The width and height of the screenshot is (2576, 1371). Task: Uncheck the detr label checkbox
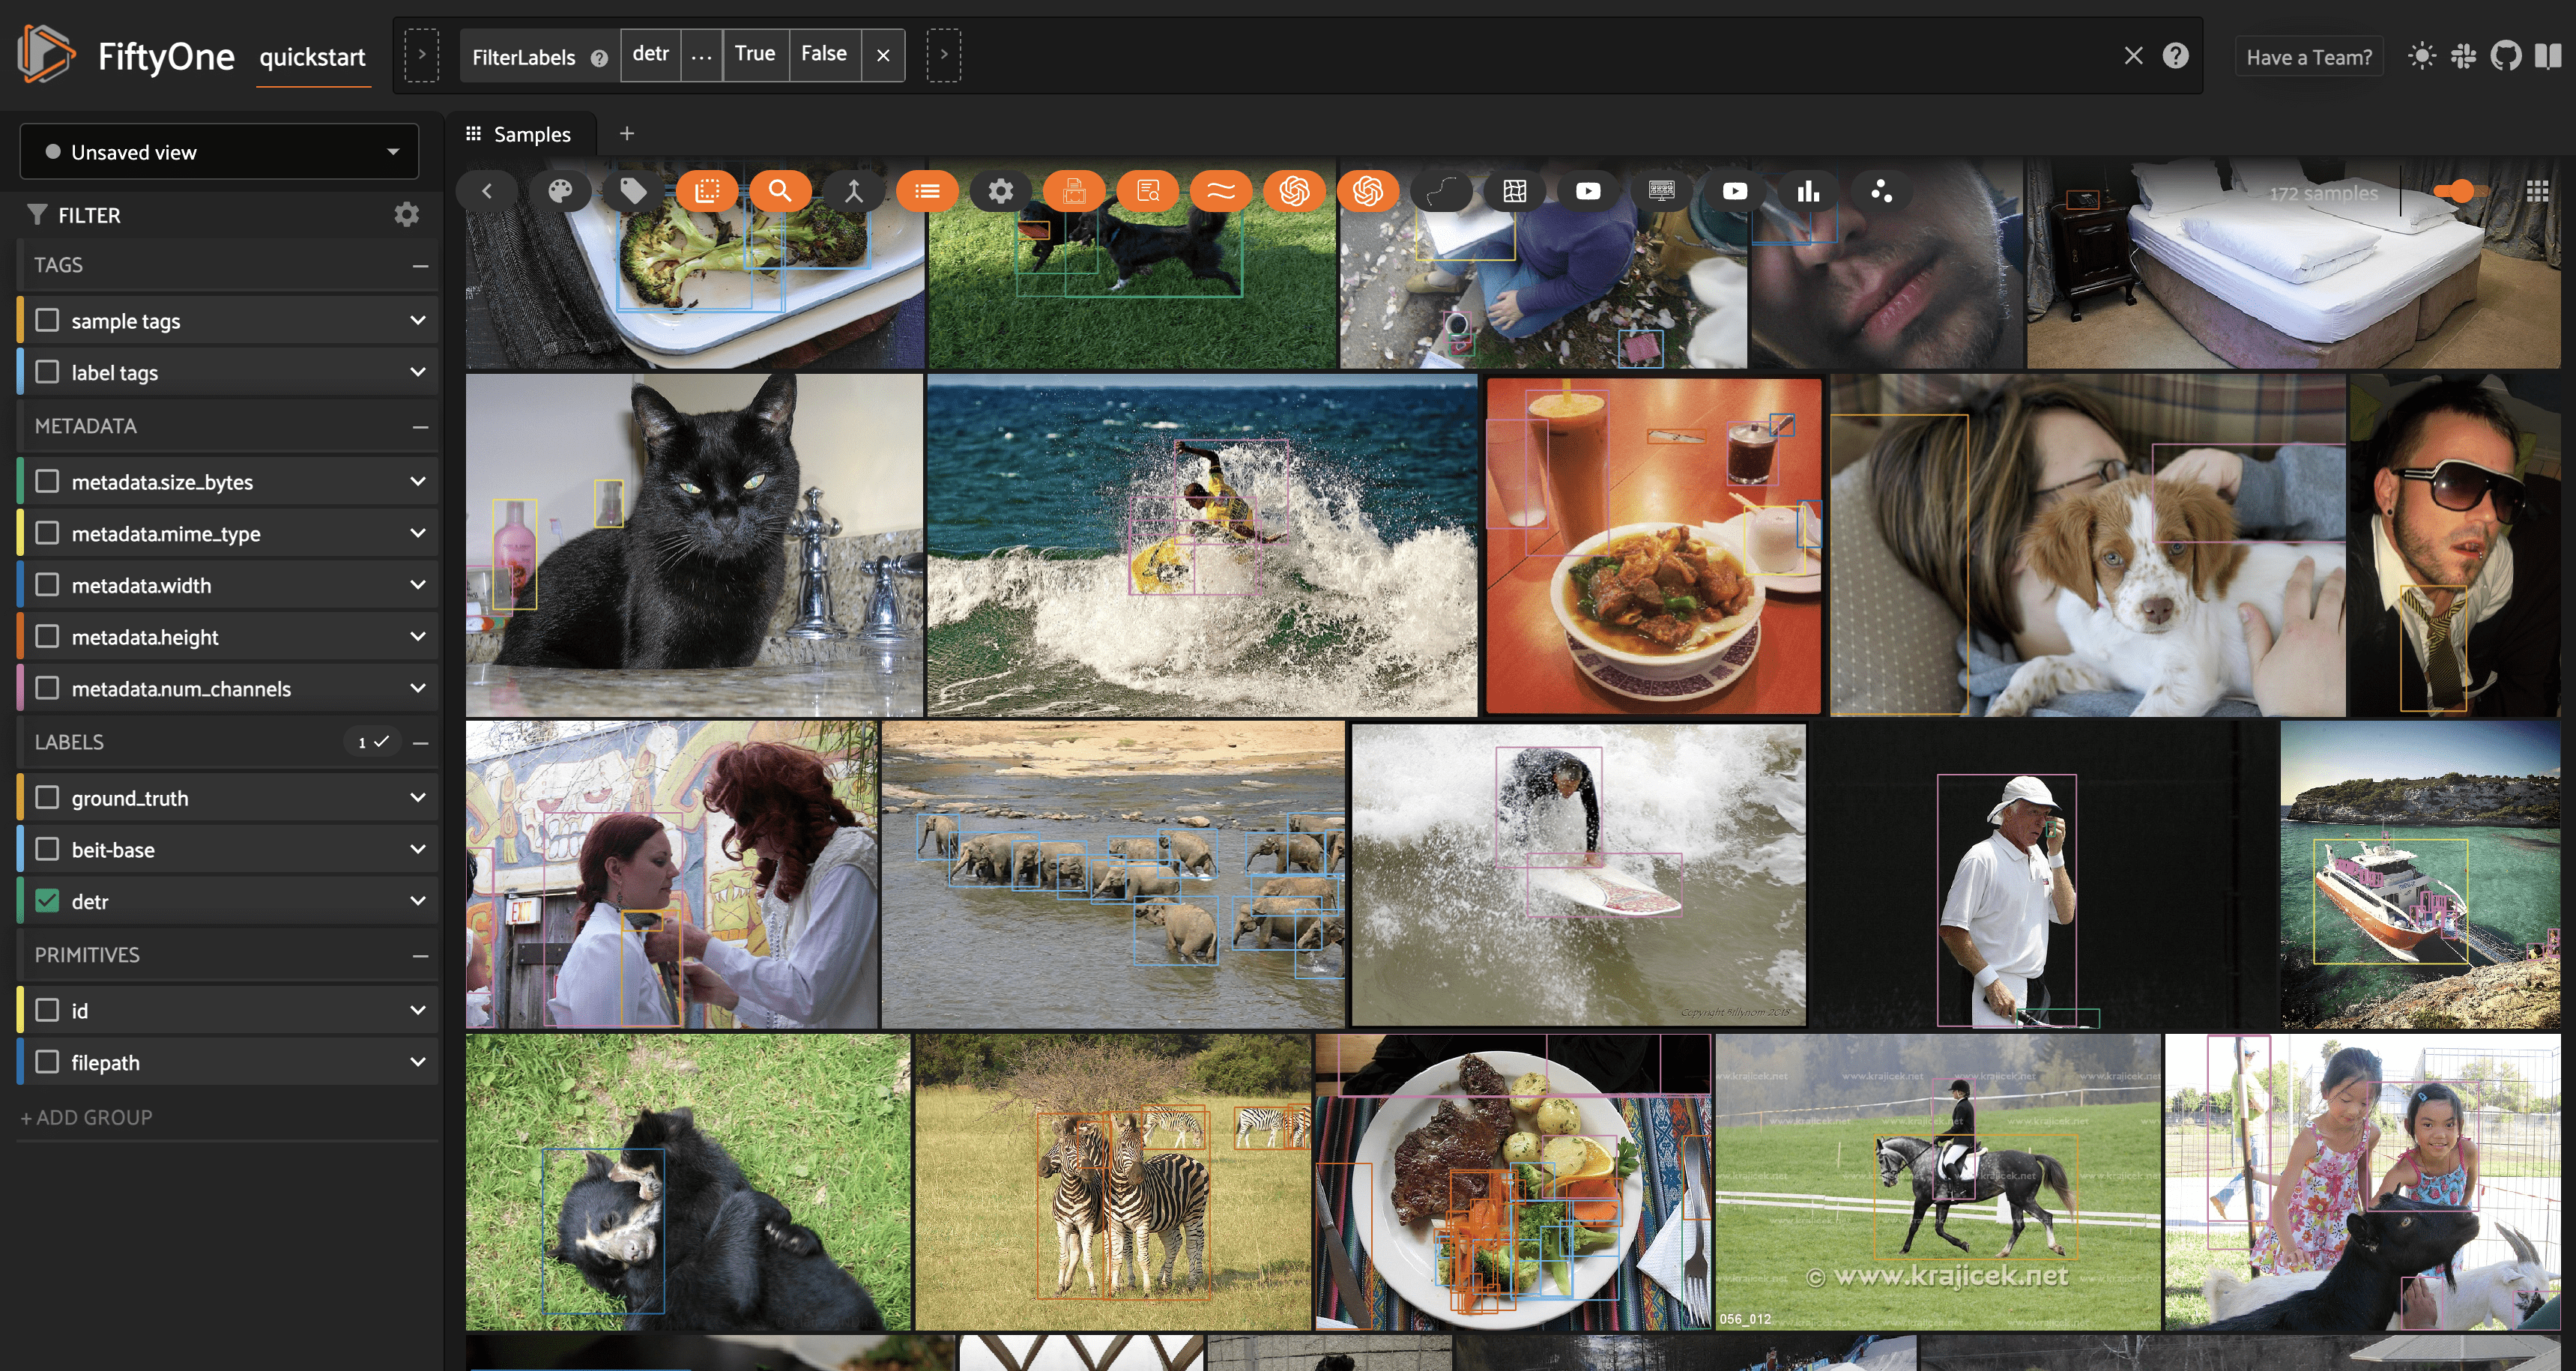47,901
